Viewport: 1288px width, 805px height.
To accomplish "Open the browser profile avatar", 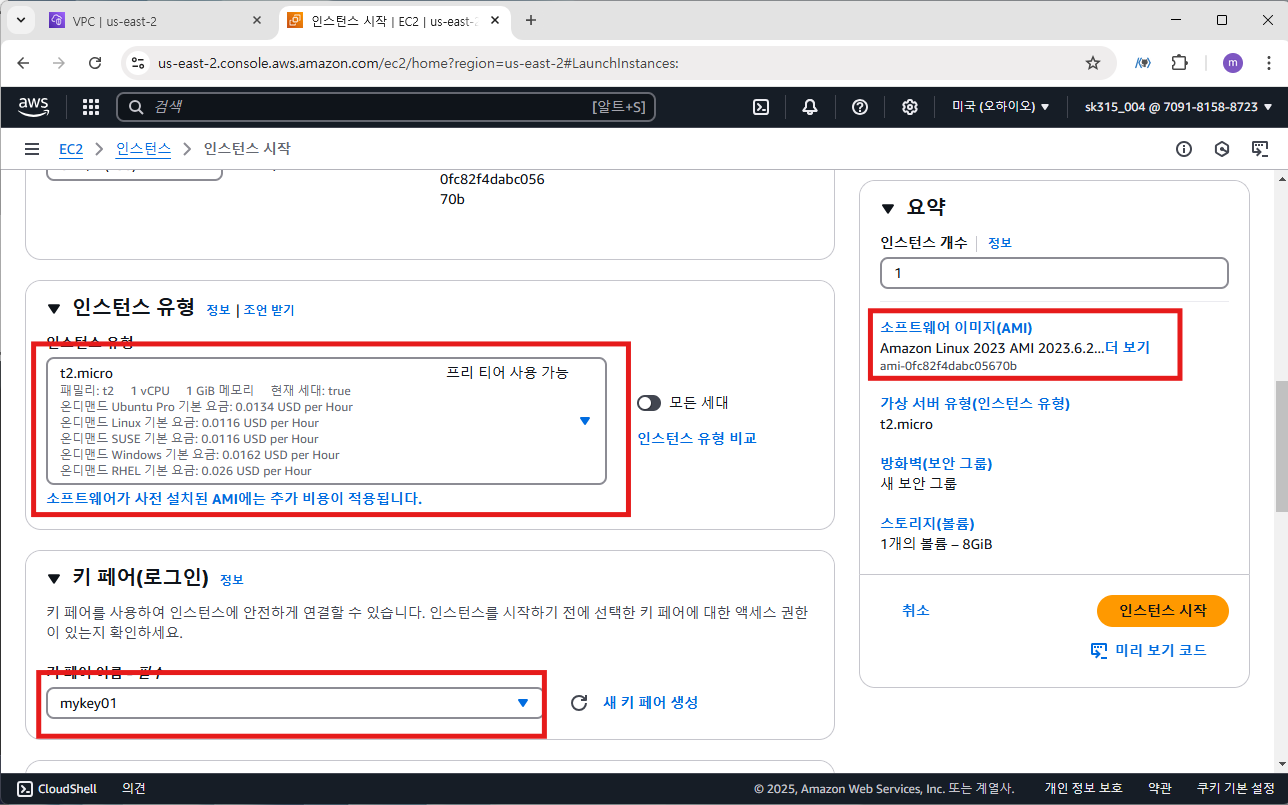I will (x=1233, y=63).
